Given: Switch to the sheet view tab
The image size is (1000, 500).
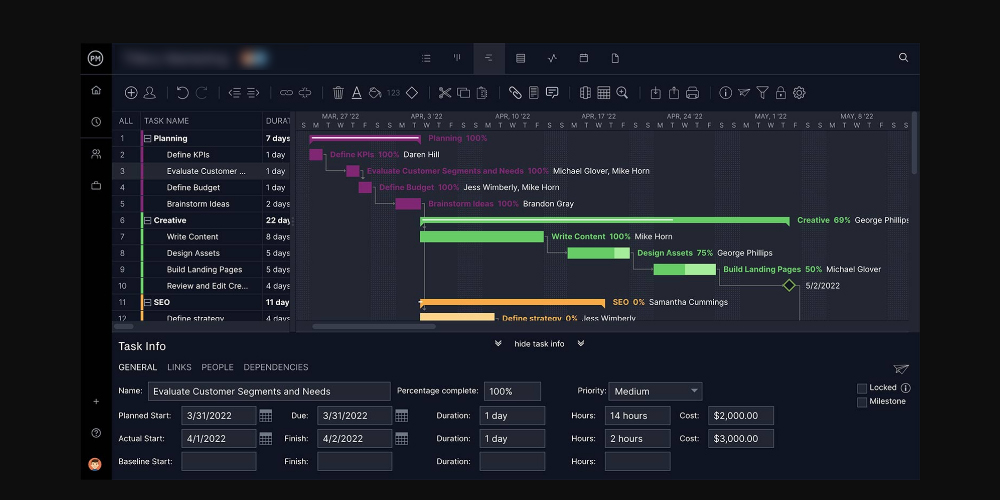Looking at the screenshot, I should [520, 58].
